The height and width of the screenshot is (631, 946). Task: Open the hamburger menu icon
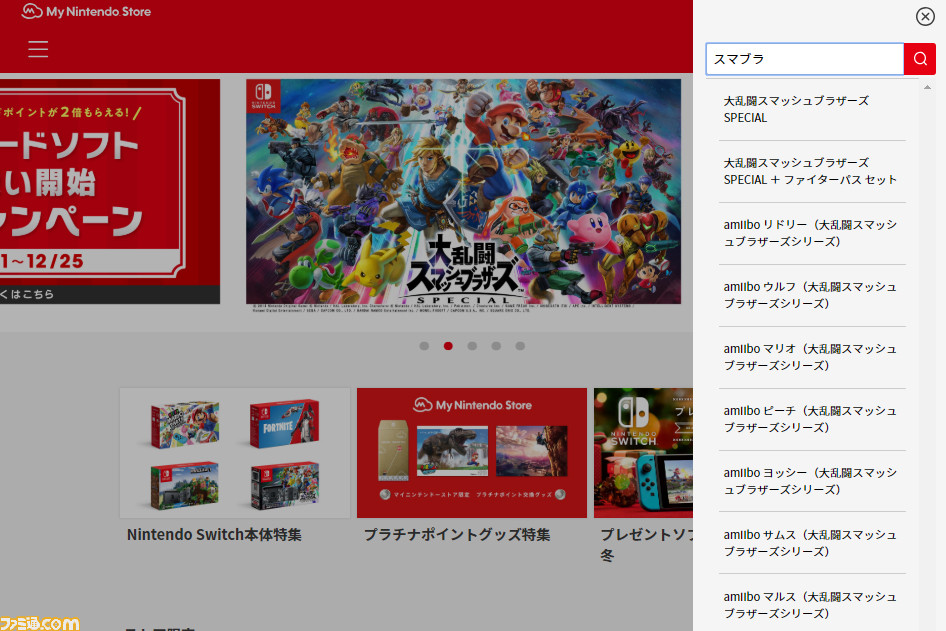pos(38,49)
